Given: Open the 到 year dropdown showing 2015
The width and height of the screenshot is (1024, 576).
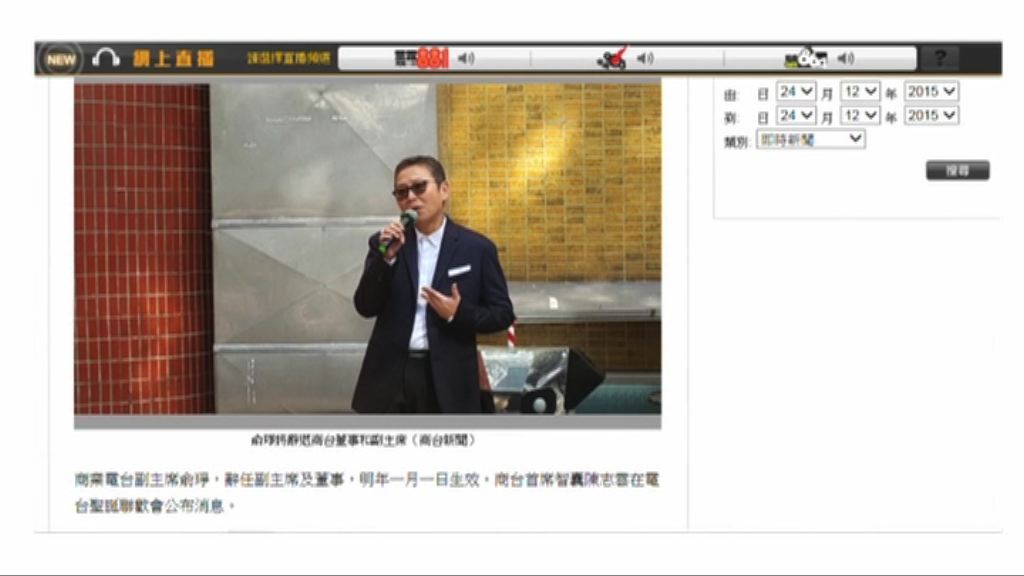Looking at the screenshot, I should (x=930, y=115).
